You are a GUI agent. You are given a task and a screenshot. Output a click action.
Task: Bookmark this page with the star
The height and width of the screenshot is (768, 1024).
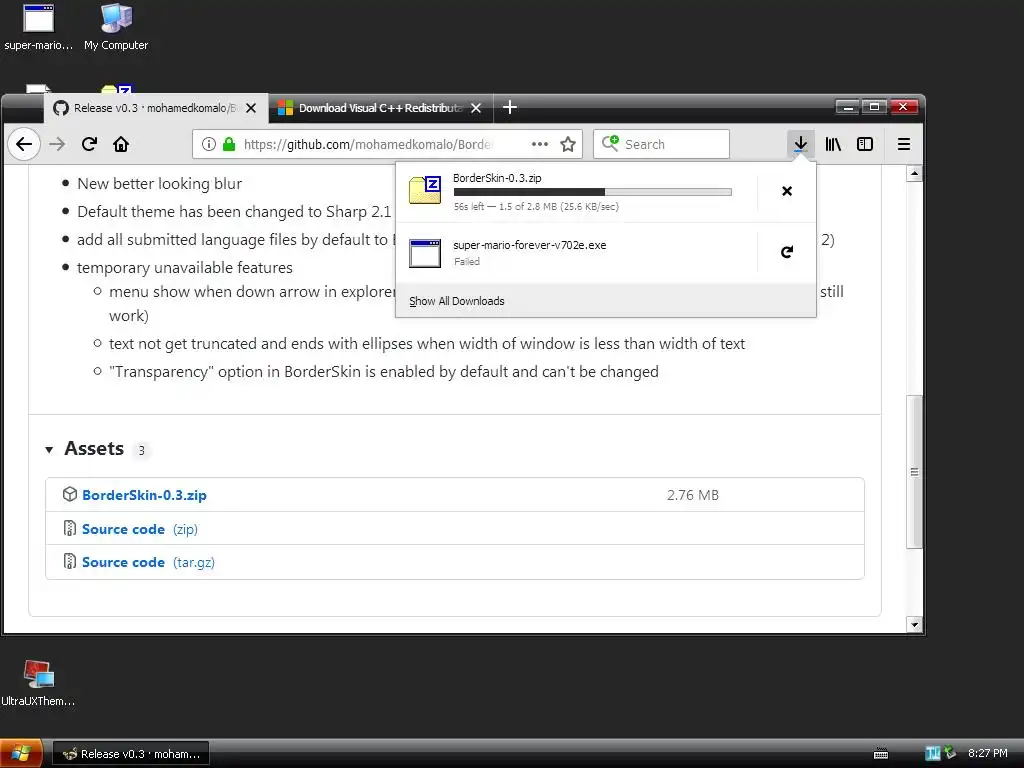pos(568,144)
